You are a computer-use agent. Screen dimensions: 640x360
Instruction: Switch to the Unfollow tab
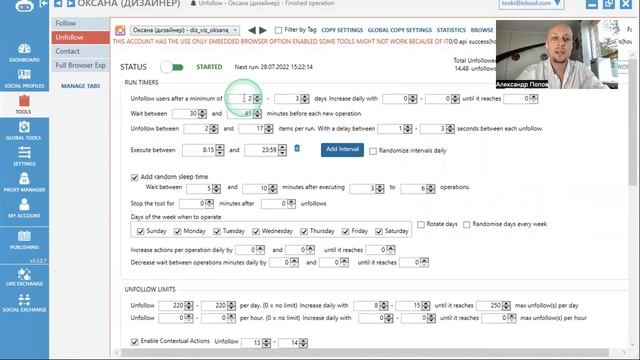tap(80, 37)
